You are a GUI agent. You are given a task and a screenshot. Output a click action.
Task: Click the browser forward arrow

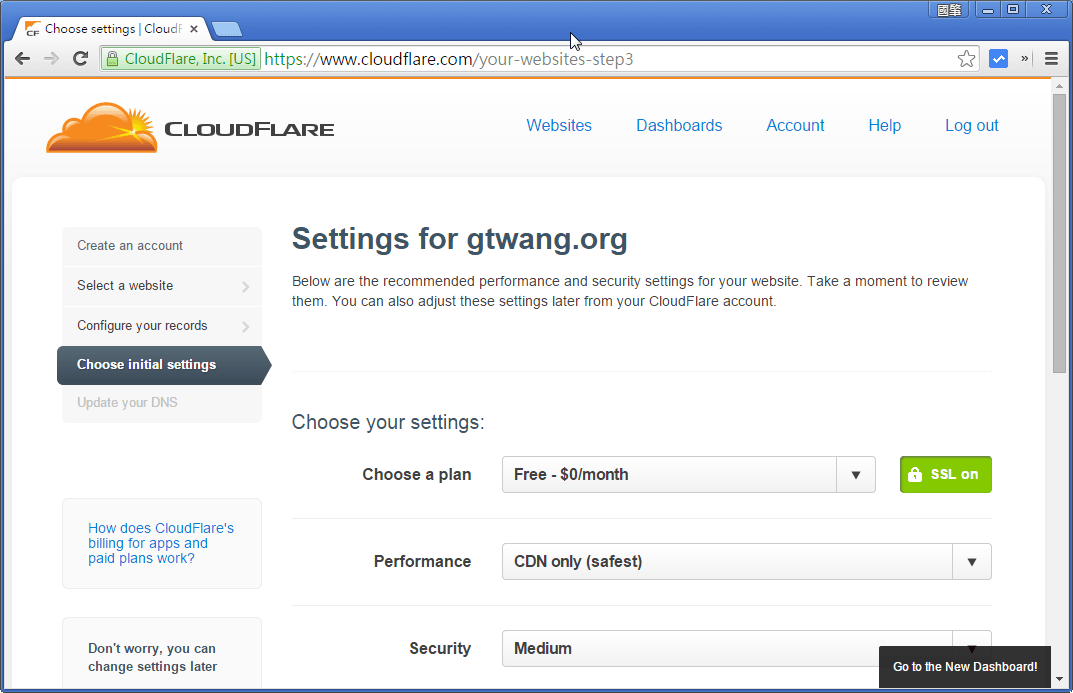51,58
